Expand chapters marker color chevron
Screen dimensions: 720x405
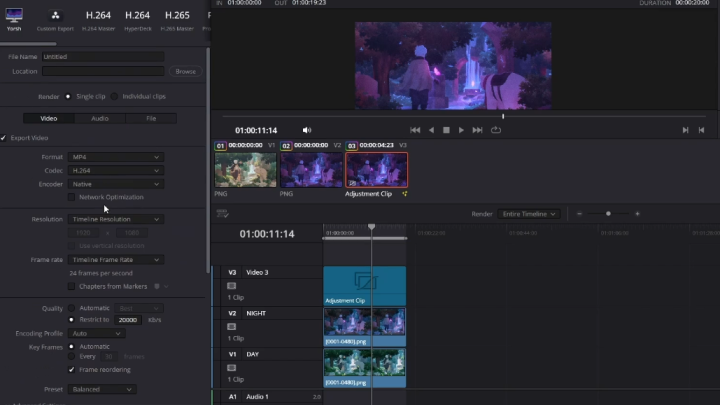click(166, 287)
